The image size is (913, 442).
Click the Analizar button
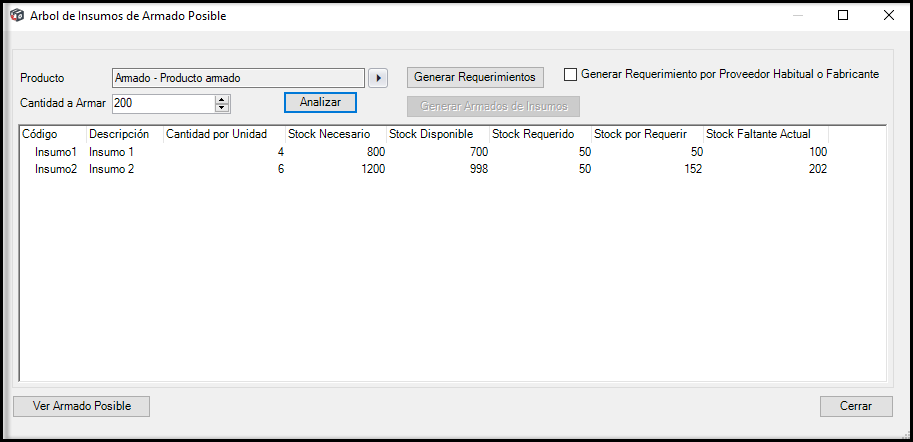click(320, 102)
